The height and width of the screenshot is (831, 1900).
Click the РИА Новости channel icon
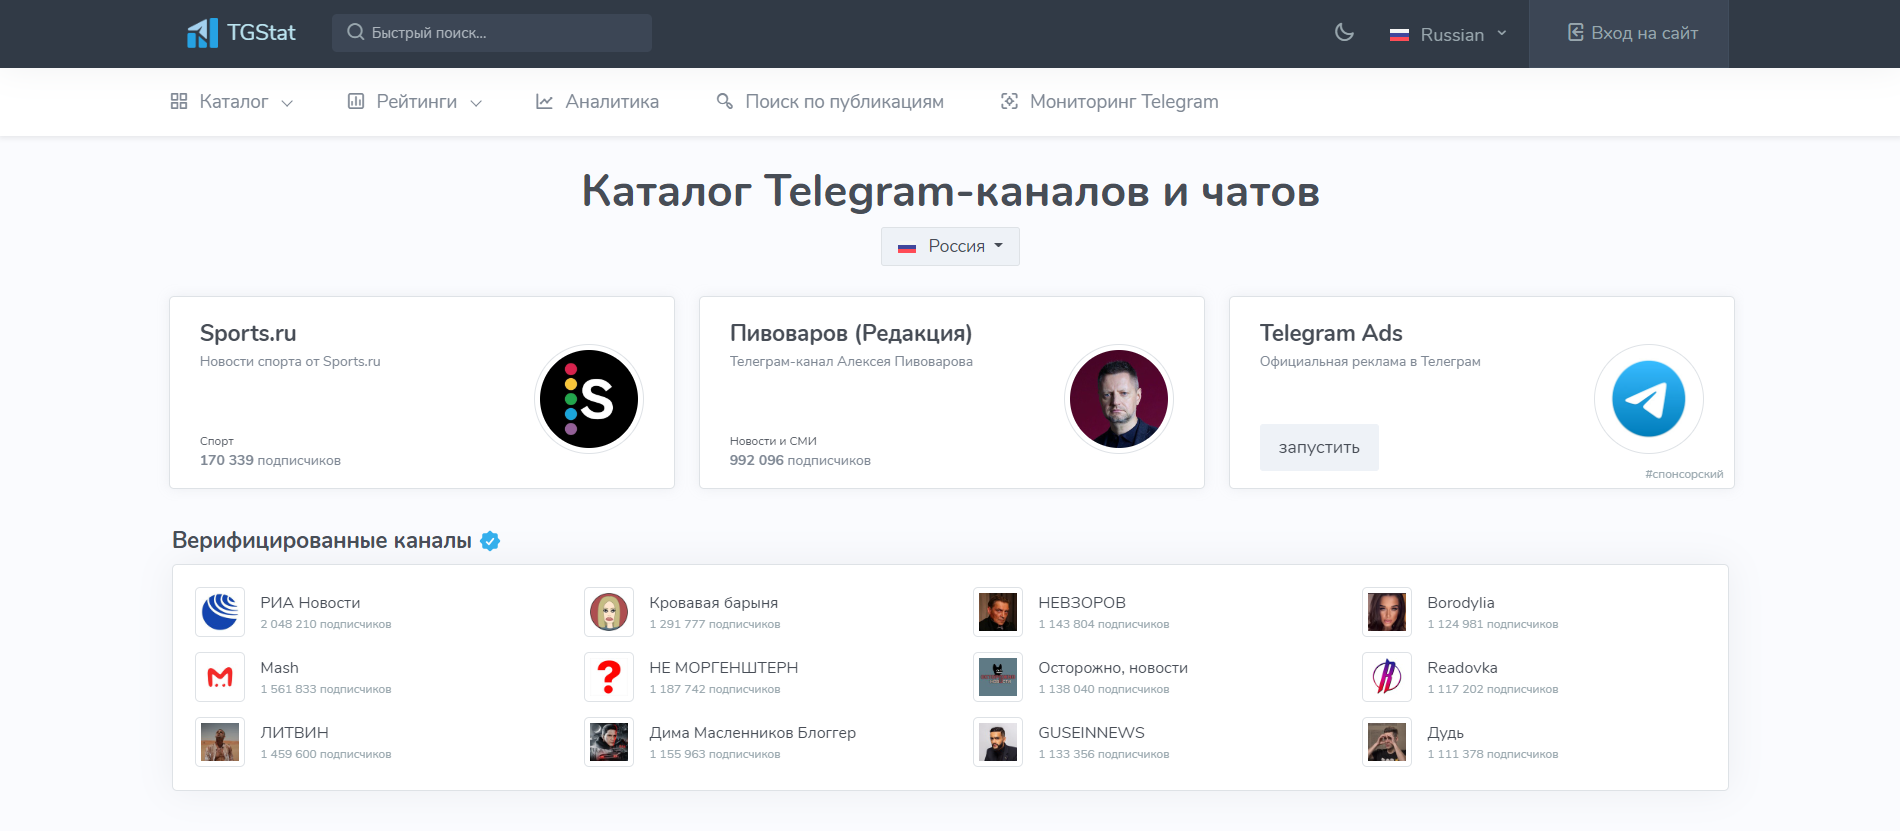[x=220, y=612]
